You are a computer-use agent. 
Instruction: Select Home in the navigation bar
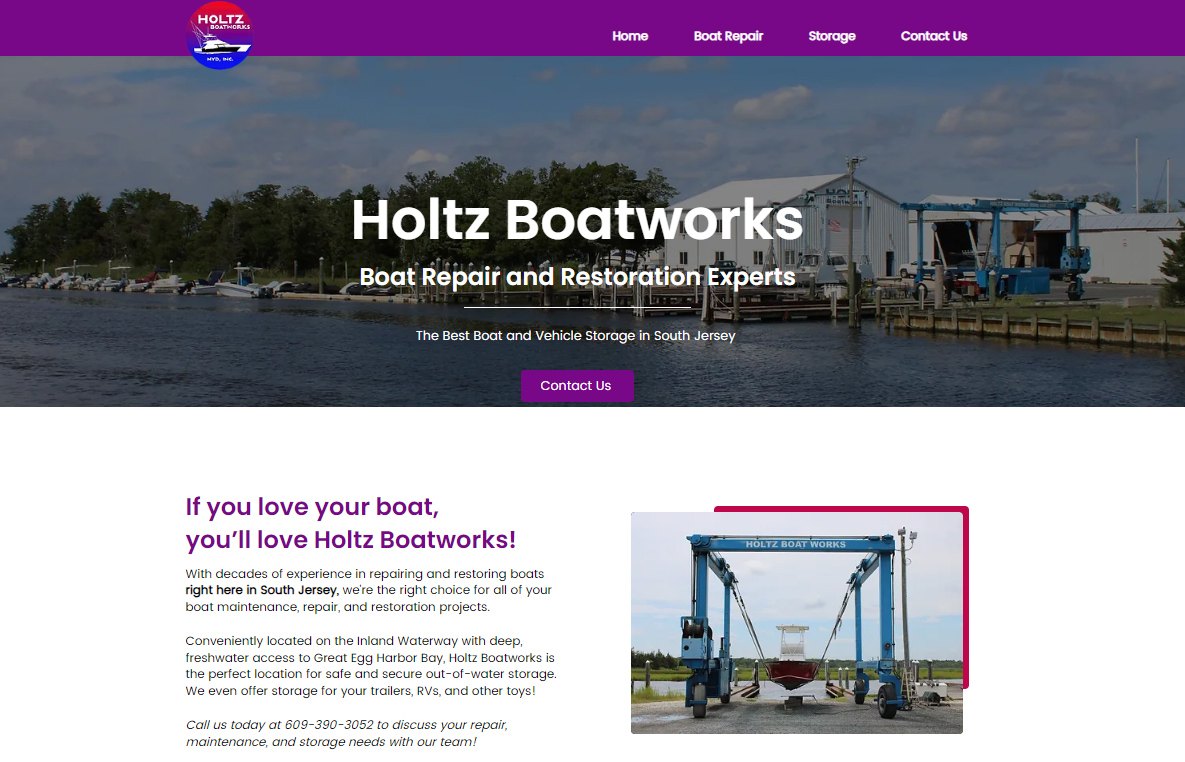[x=629, y=36]
